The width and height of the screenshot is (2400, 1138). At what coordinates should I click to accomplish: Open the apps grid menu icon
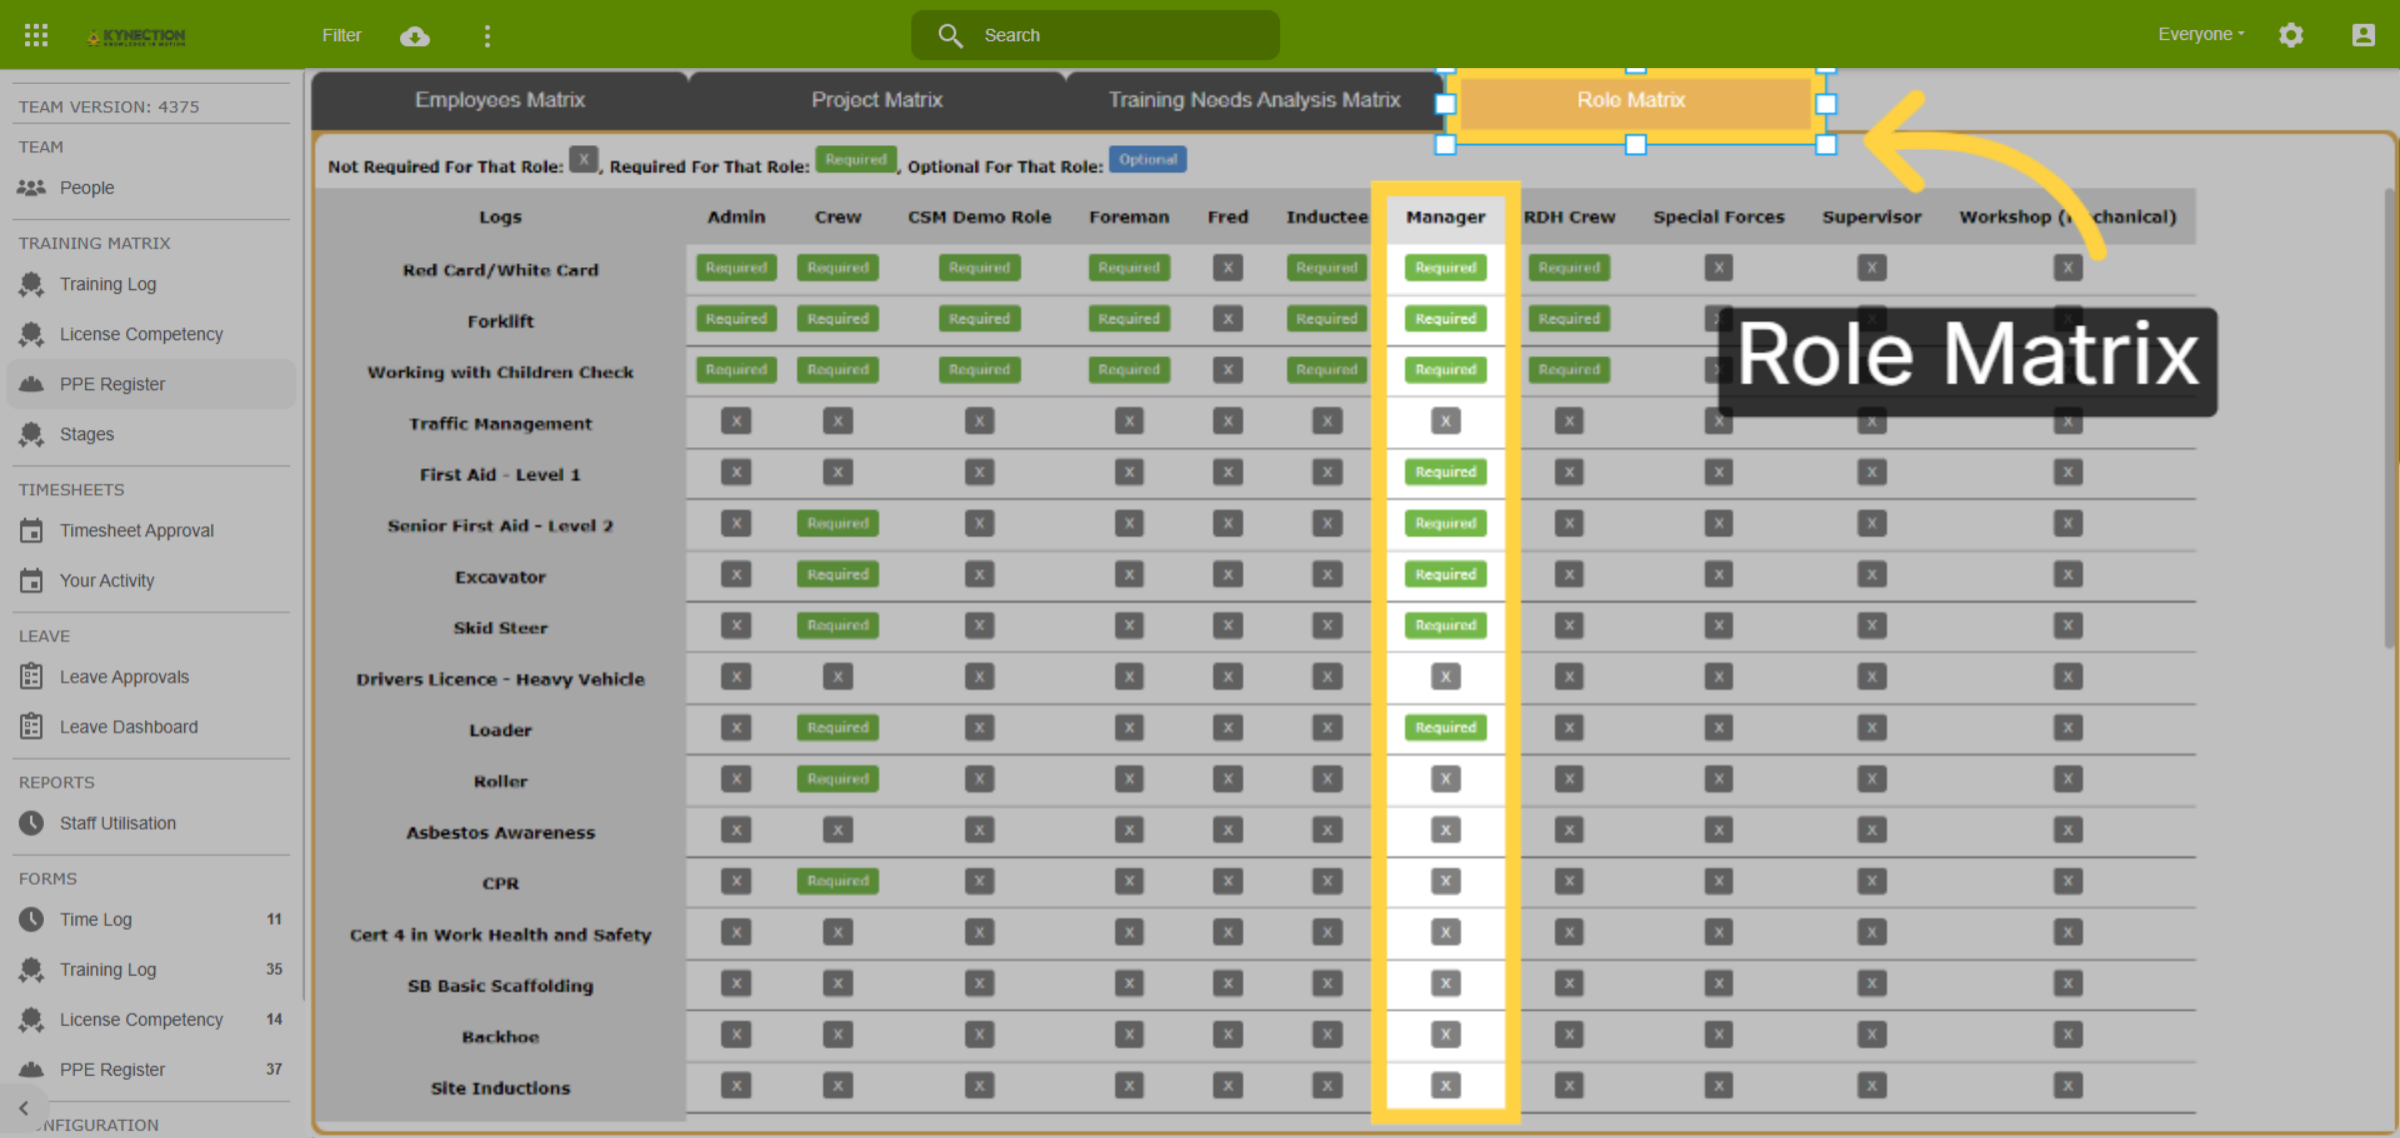tap(36, 35)
